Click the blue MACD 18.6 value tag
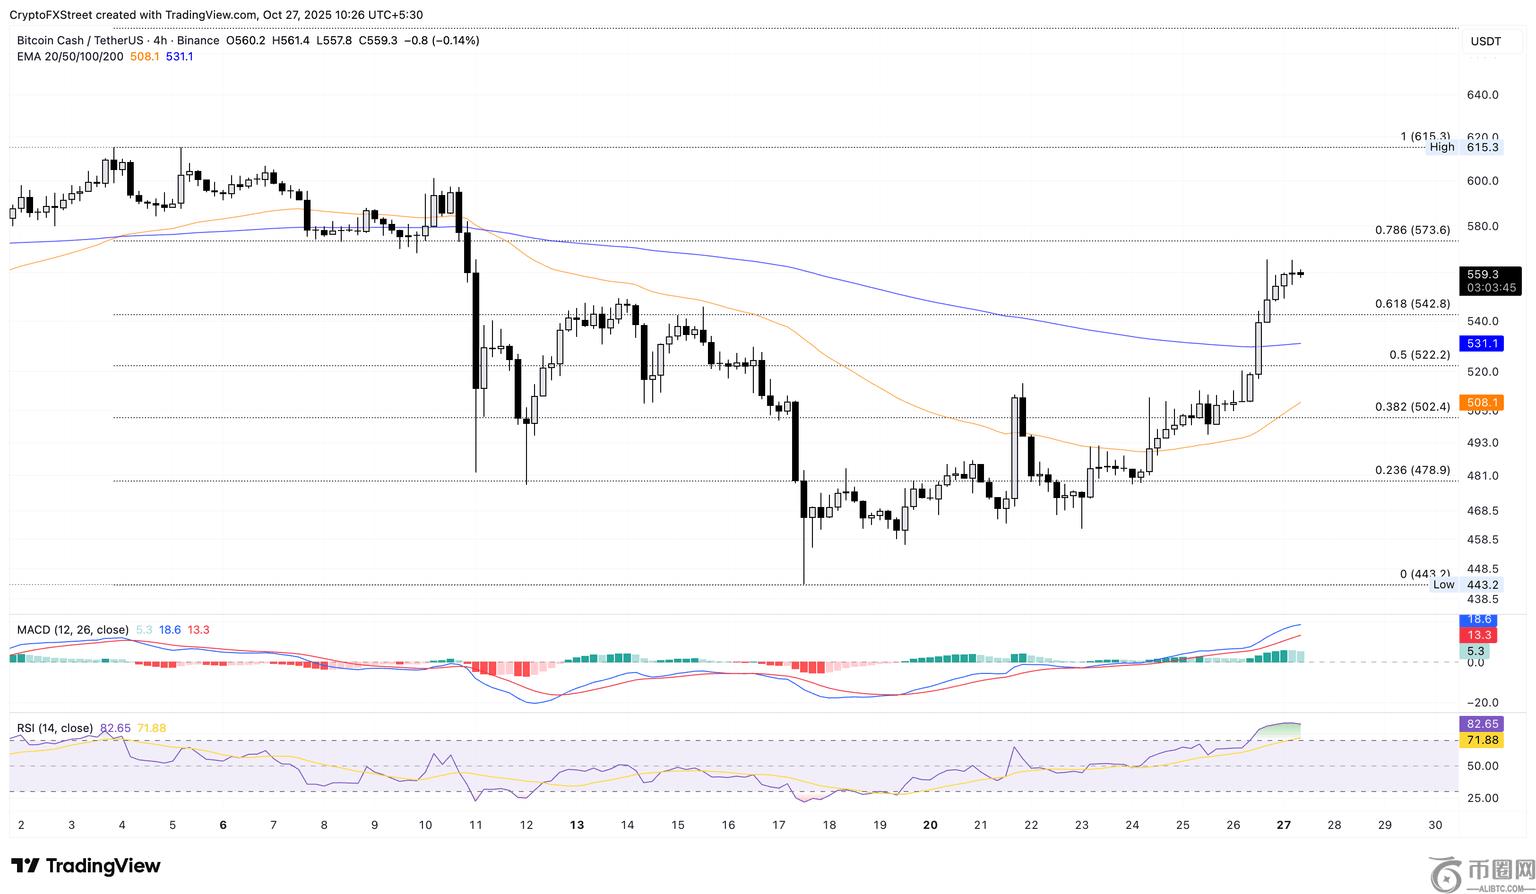 (1480, 620)
